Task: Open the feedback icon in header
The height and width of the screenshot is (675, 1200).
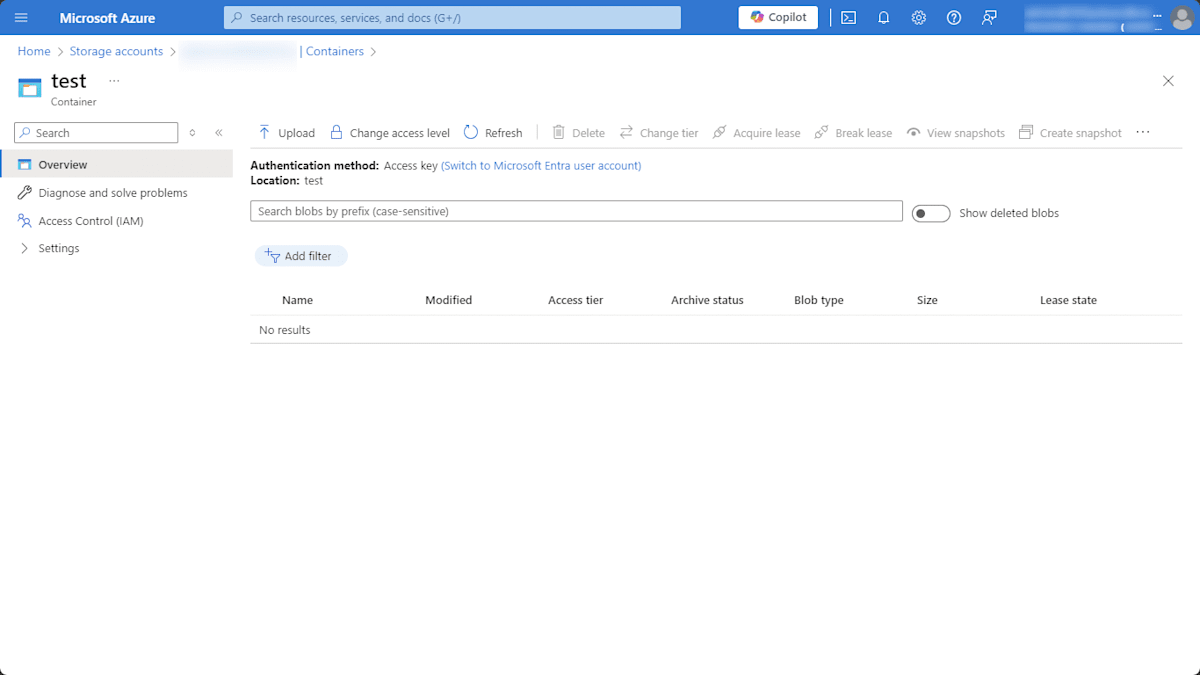Action: (989, 18)
